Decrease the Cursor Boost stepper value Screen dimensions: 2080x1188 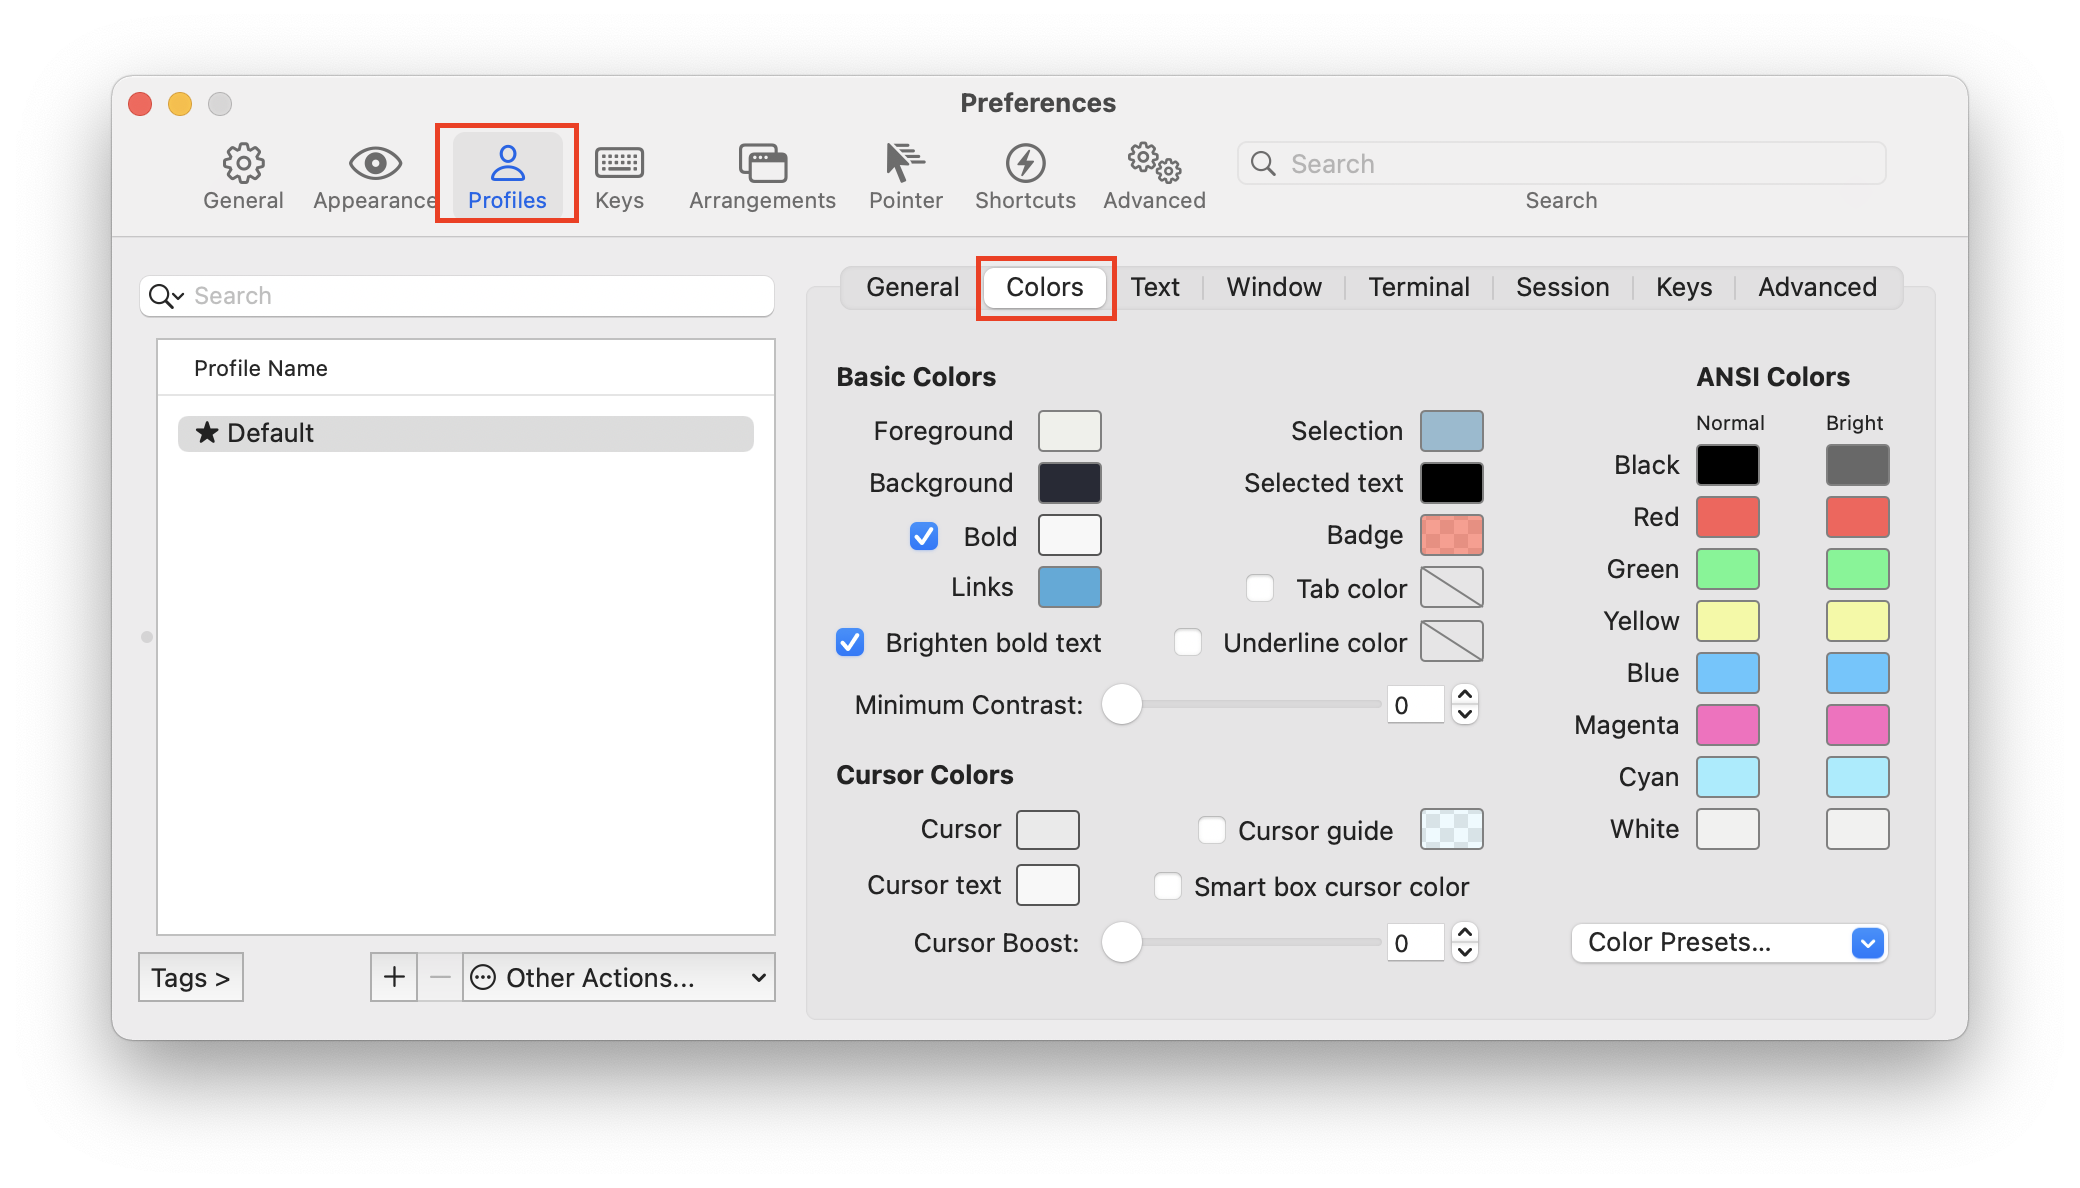(1465, 951)
